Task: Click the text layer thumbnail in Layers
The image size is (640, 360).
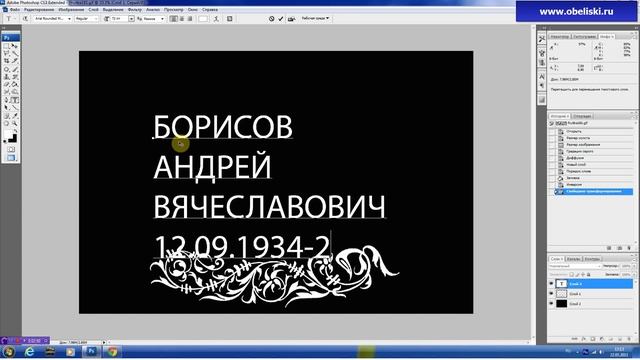Action: [562, 283]
